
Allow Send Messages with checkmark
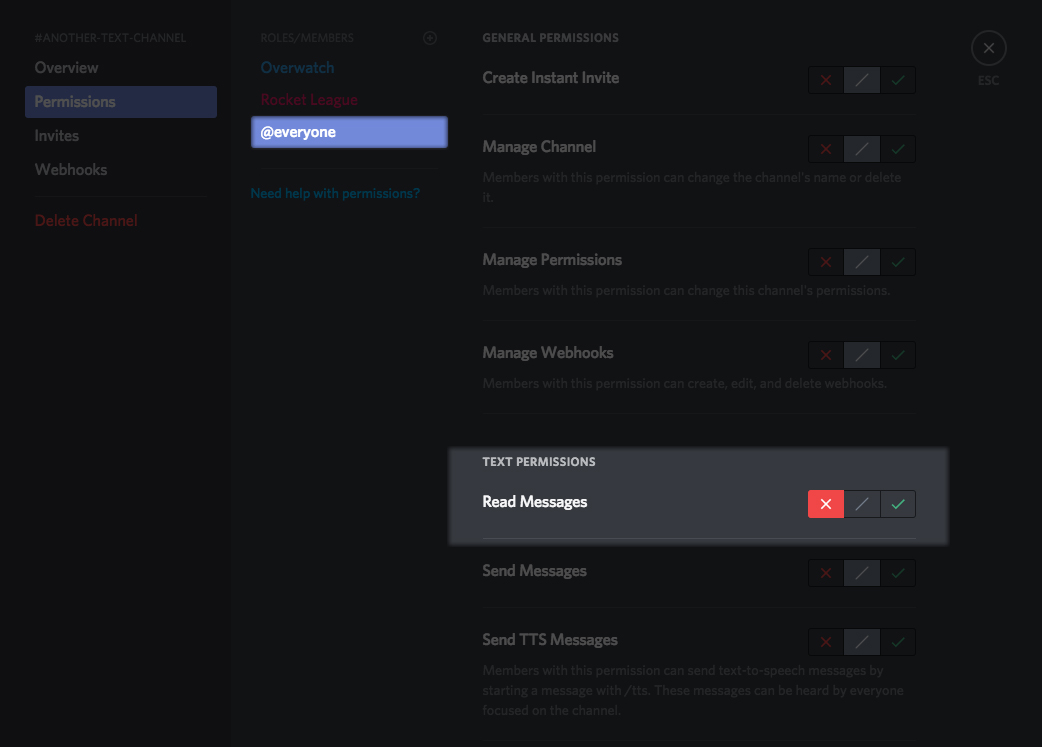click(898, 574)
